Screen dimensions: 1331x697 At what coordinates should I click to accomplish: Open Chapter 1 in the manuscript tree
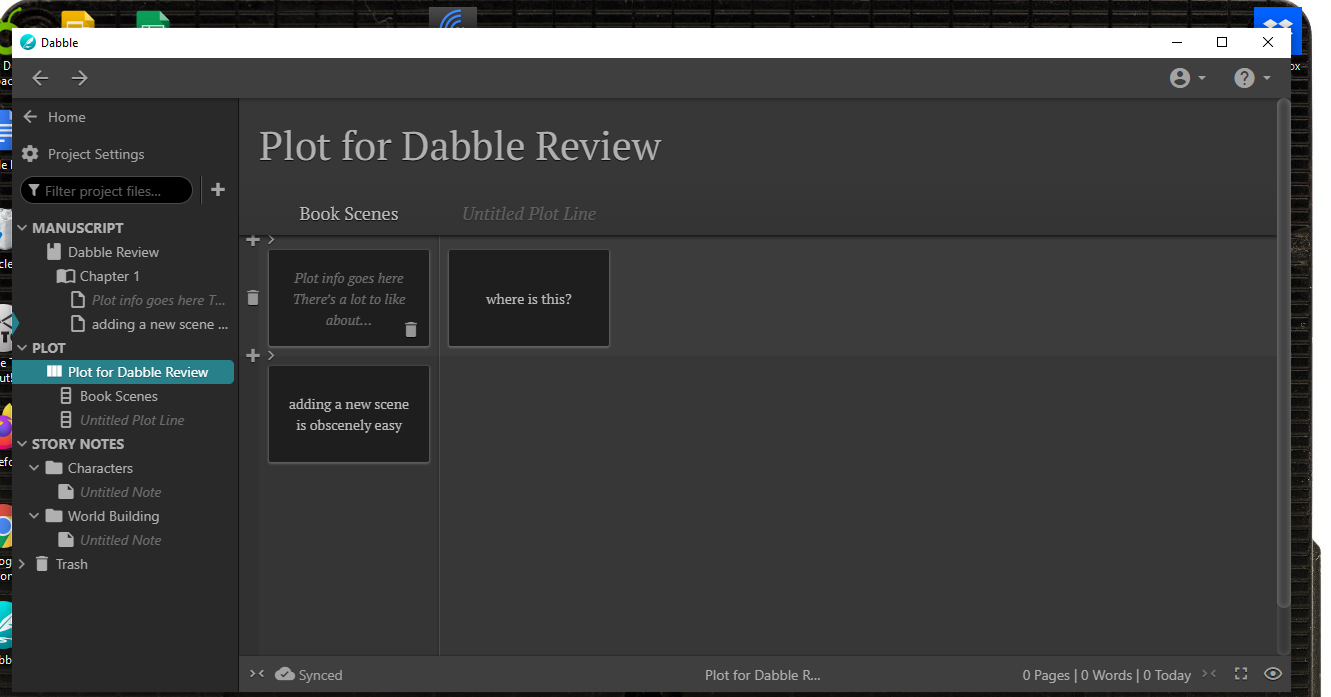point(109,276)
